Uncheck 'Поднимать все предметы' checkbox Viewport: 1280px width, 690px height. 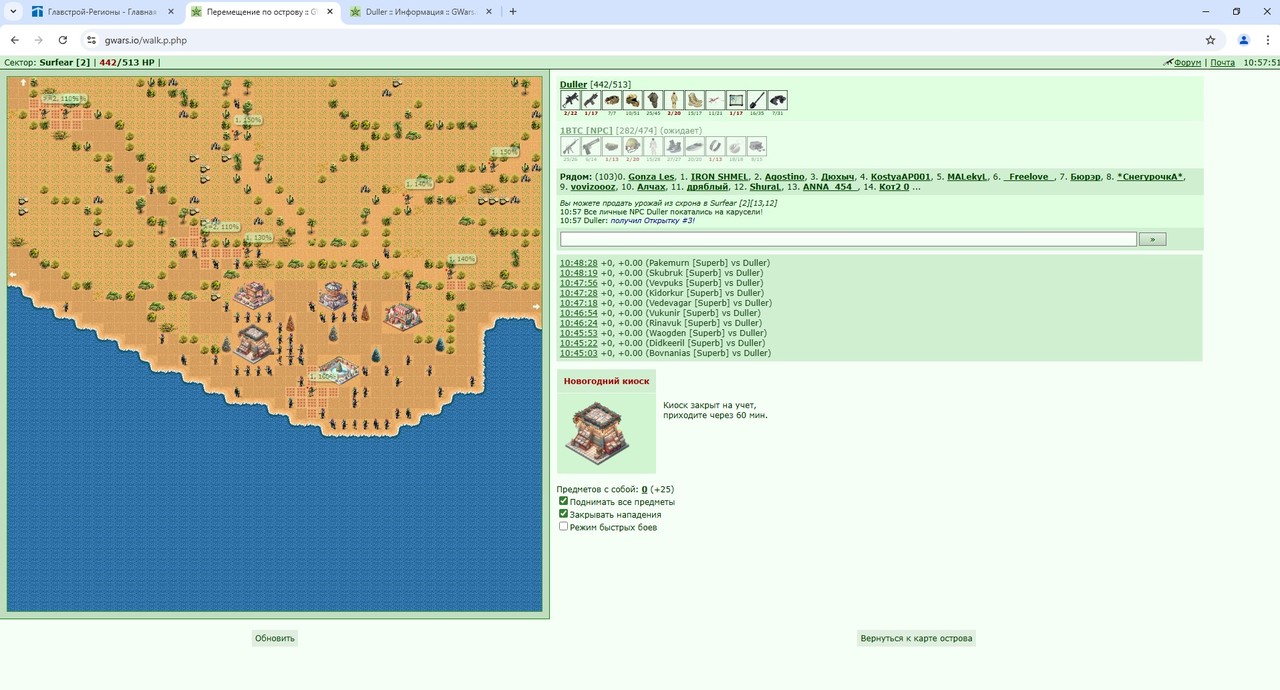(563, 501)
